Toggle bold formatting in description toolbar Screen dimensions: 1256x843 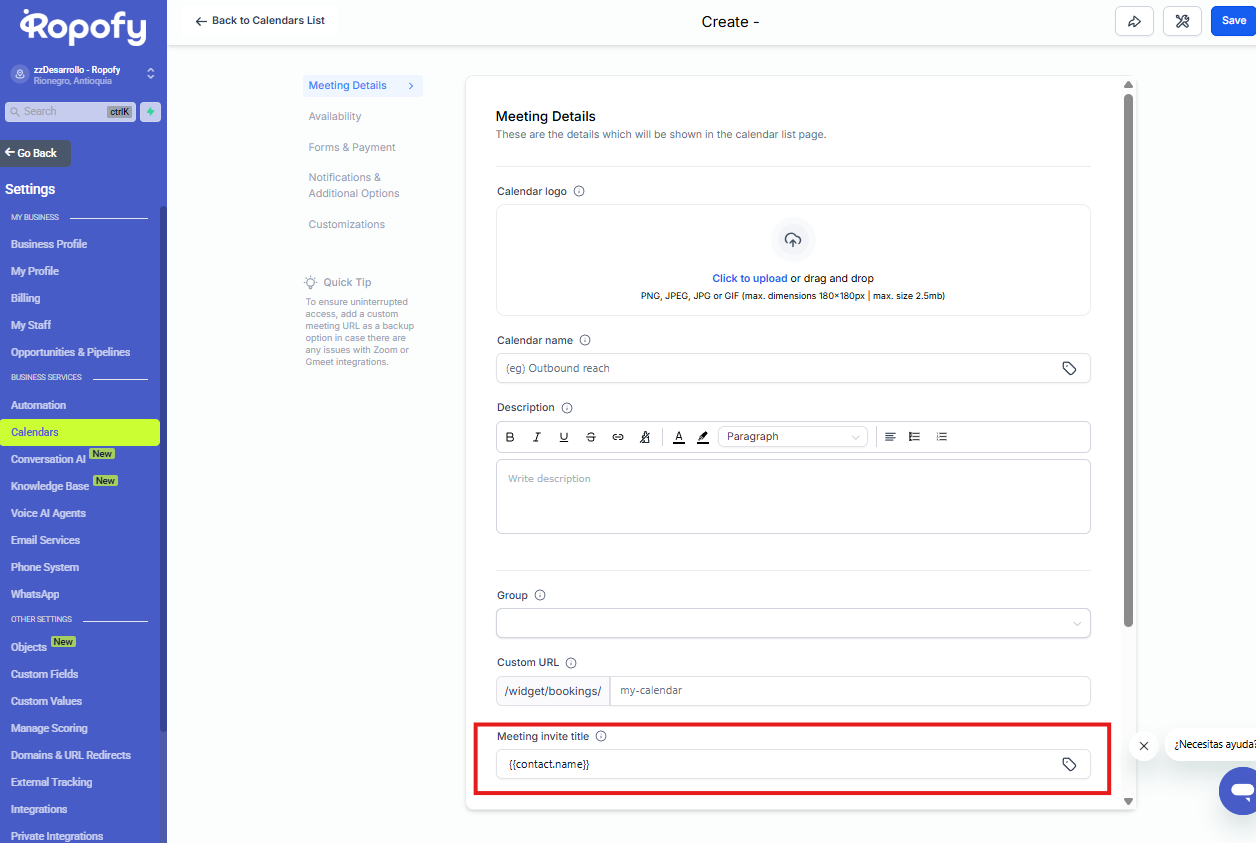(x=510, y=437)
